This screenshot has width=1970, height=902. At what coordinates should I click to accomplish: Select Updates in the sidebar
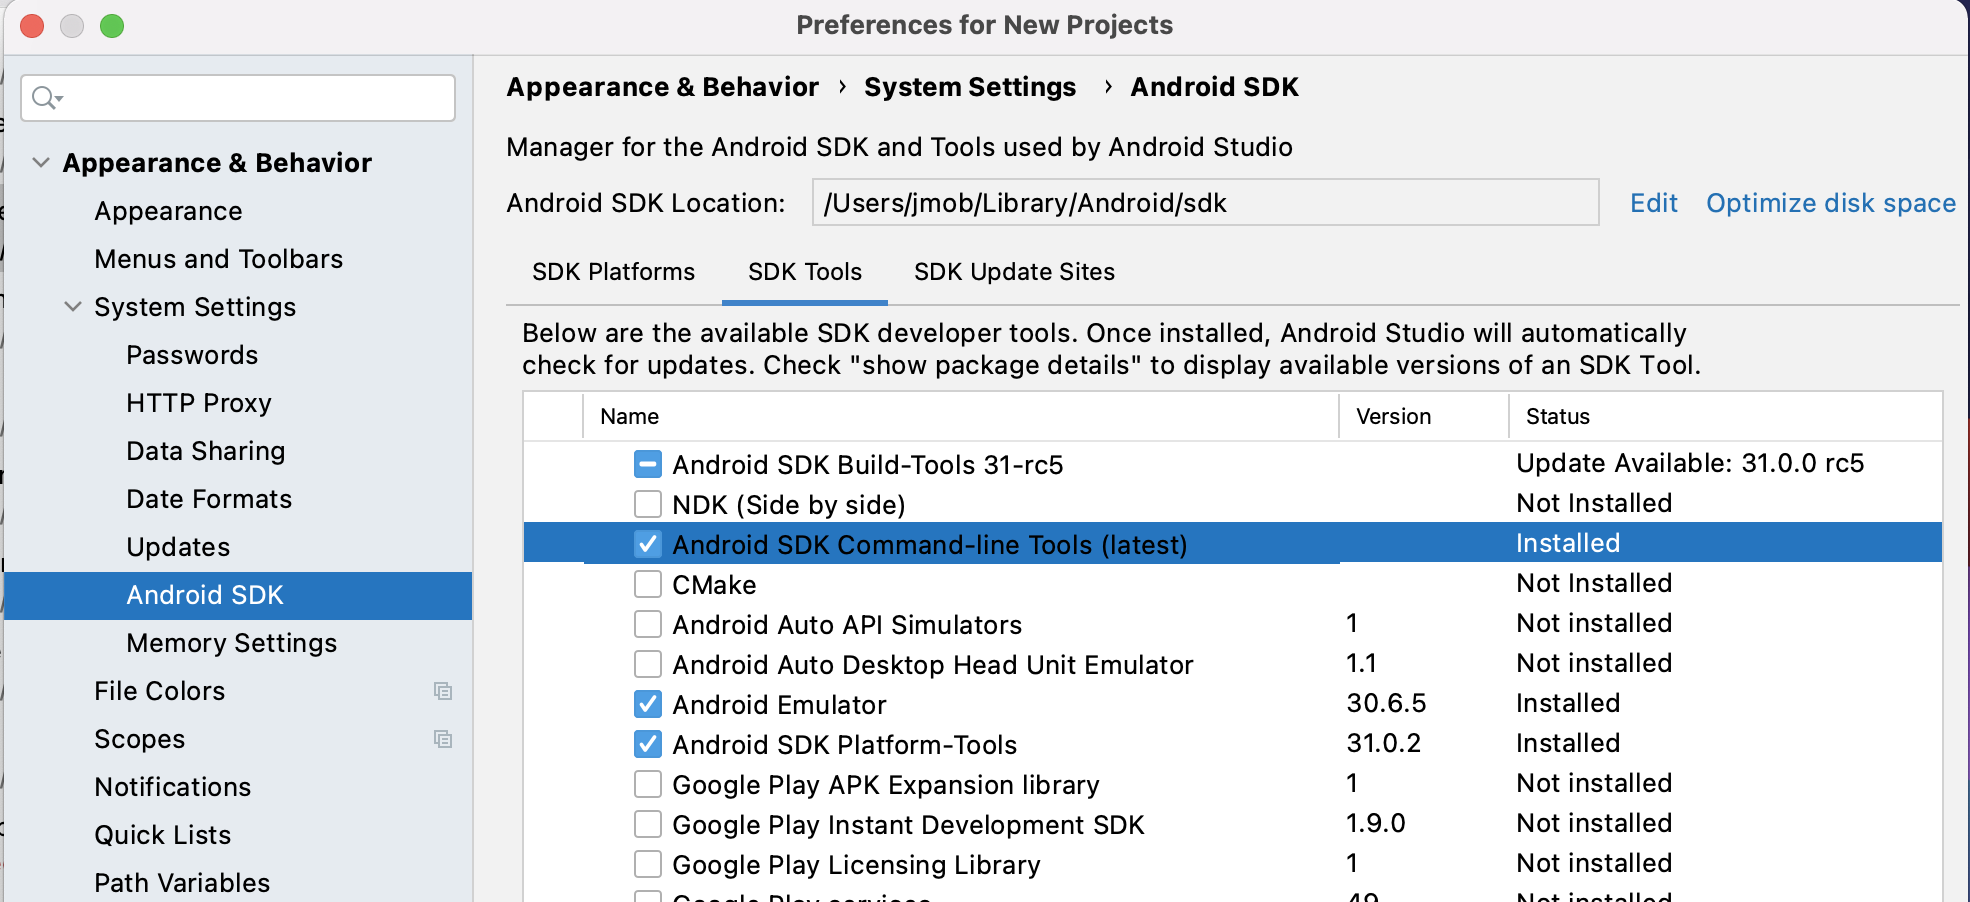point(178,547)
